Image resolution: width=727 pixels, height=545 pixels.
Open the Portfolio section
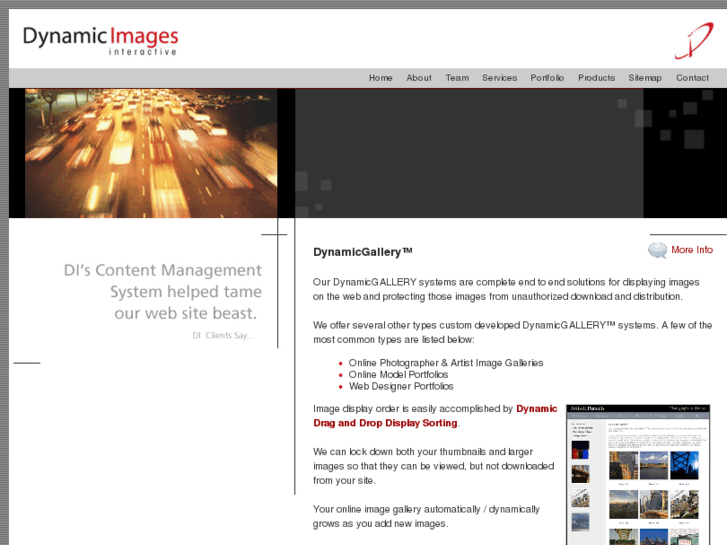[x=547, y=78]
